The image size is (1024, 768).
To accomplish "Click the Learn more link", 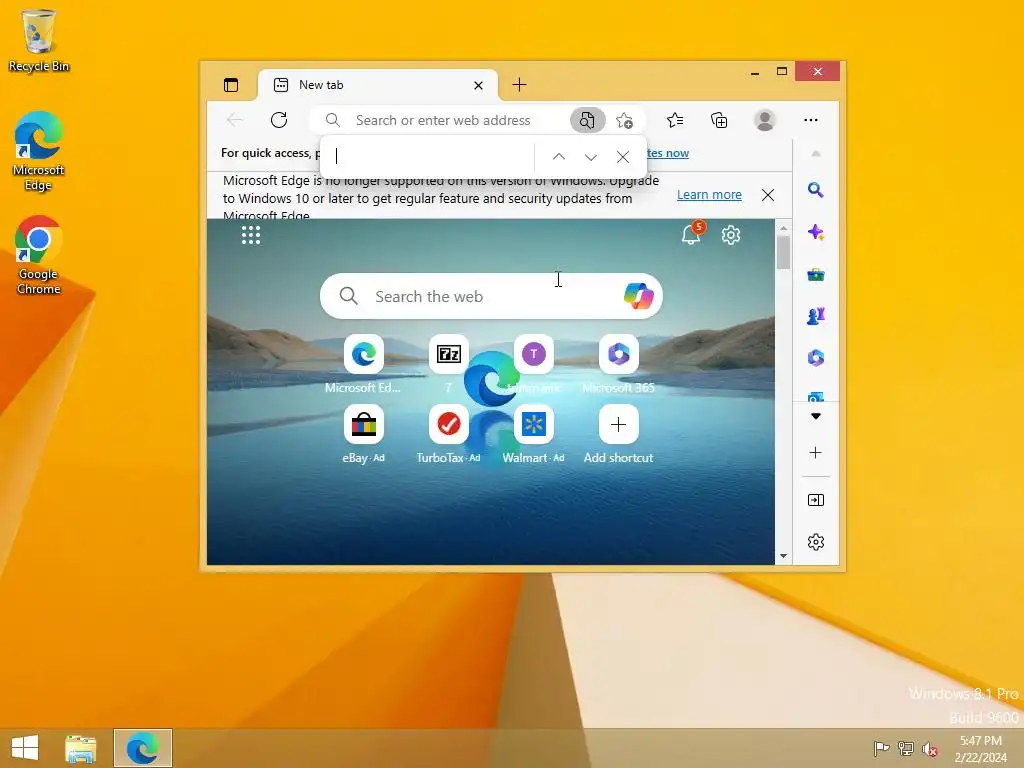I will click(709, 195).
